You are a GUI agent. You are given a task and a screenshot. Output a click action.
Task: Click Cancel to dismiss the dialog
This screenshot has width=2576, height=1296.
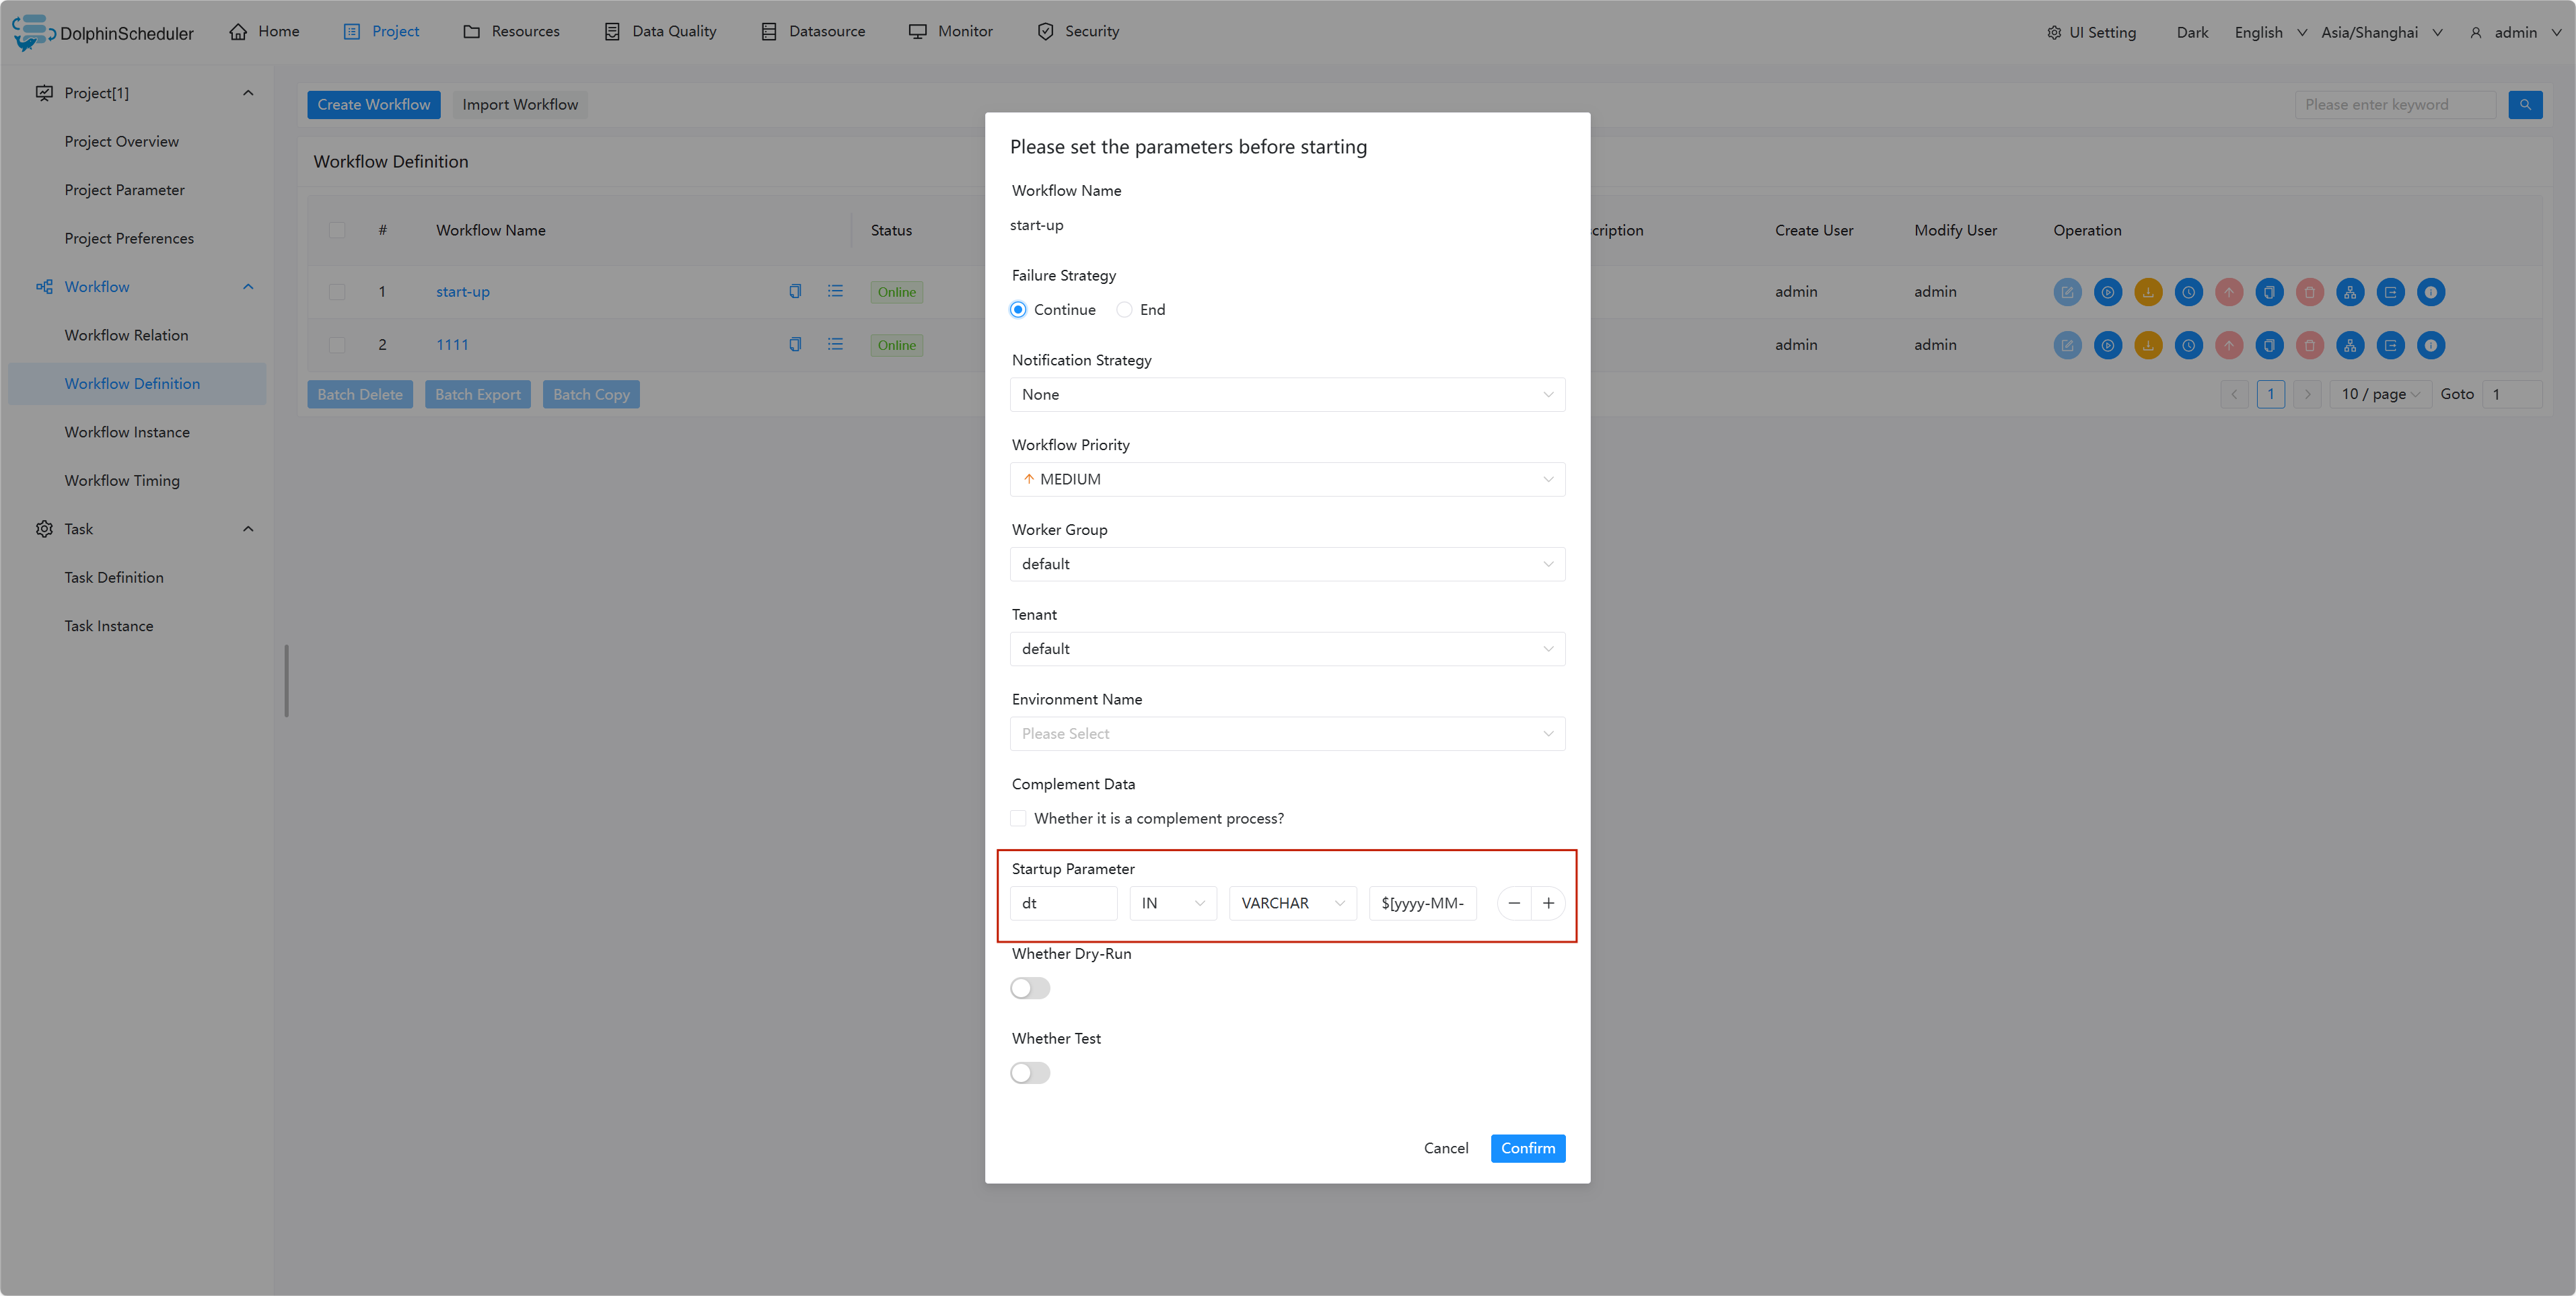1445,1148
